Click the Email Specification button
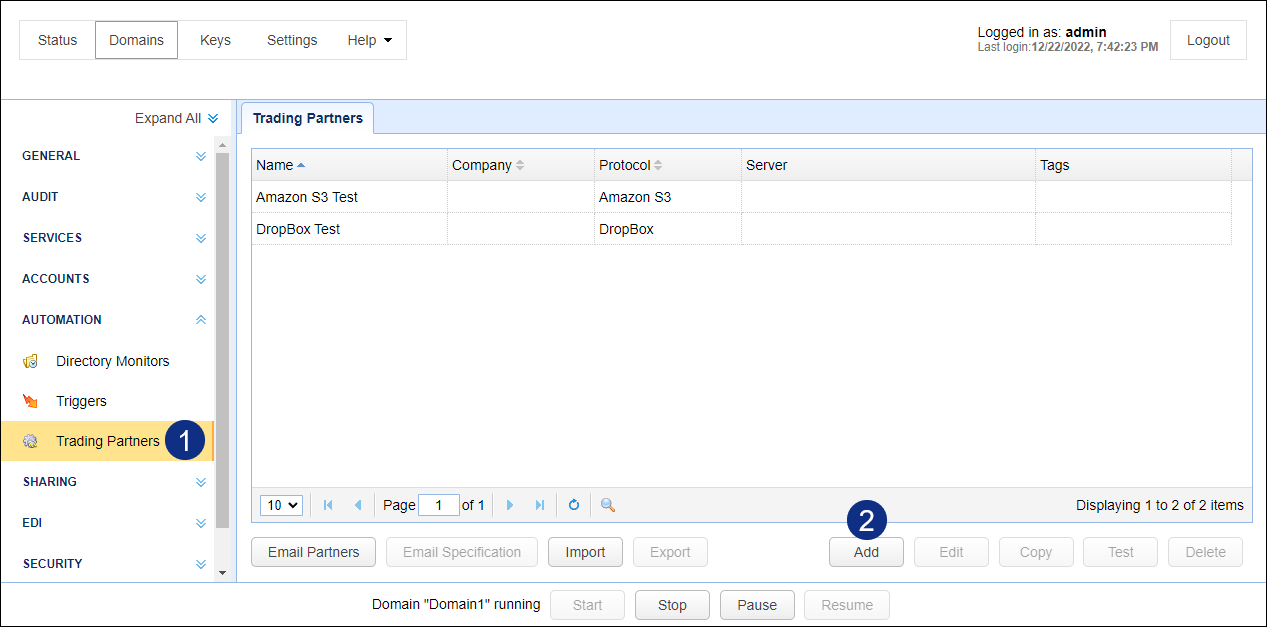The image size is (1267, 627). pos(462,552)
